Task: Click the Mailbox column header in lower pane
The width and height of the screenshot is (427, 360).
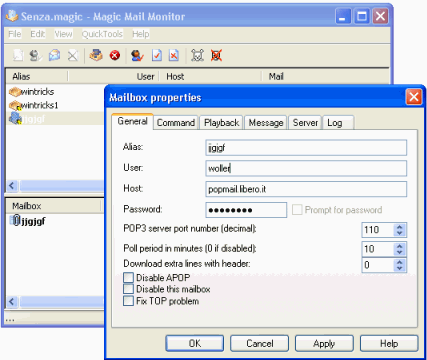Action: (53, 206)
